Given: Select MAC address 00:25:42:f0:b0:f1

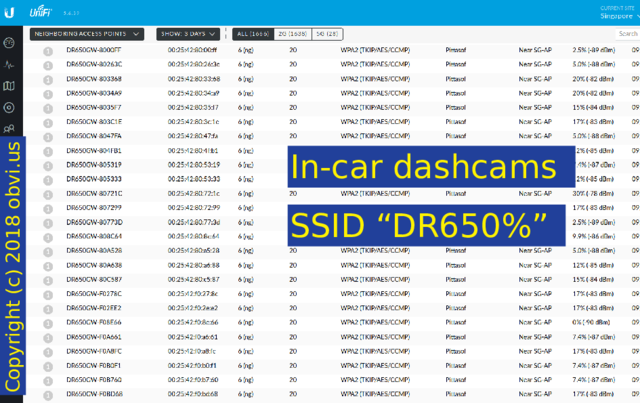Looking at the screenshot, I should coord(192,365).
